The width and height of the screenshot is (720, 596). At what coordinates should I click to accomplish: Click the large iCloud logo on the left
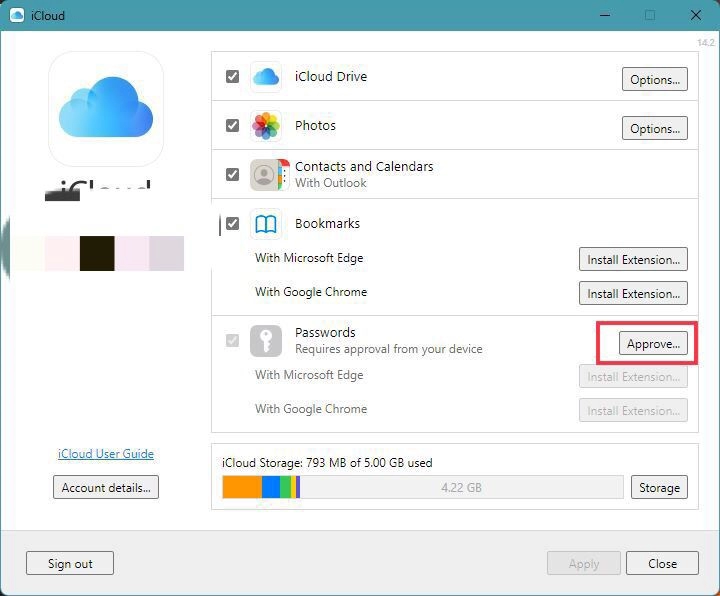(x=106, y=109)
